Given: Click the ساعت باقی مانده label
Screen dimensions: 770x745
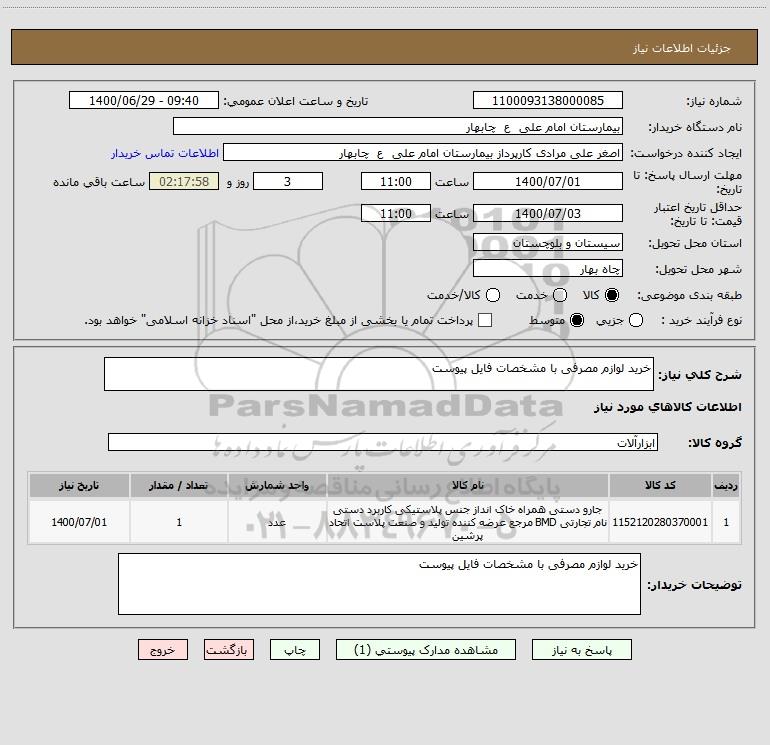Looking at the screenshot, I should point(99,182).
